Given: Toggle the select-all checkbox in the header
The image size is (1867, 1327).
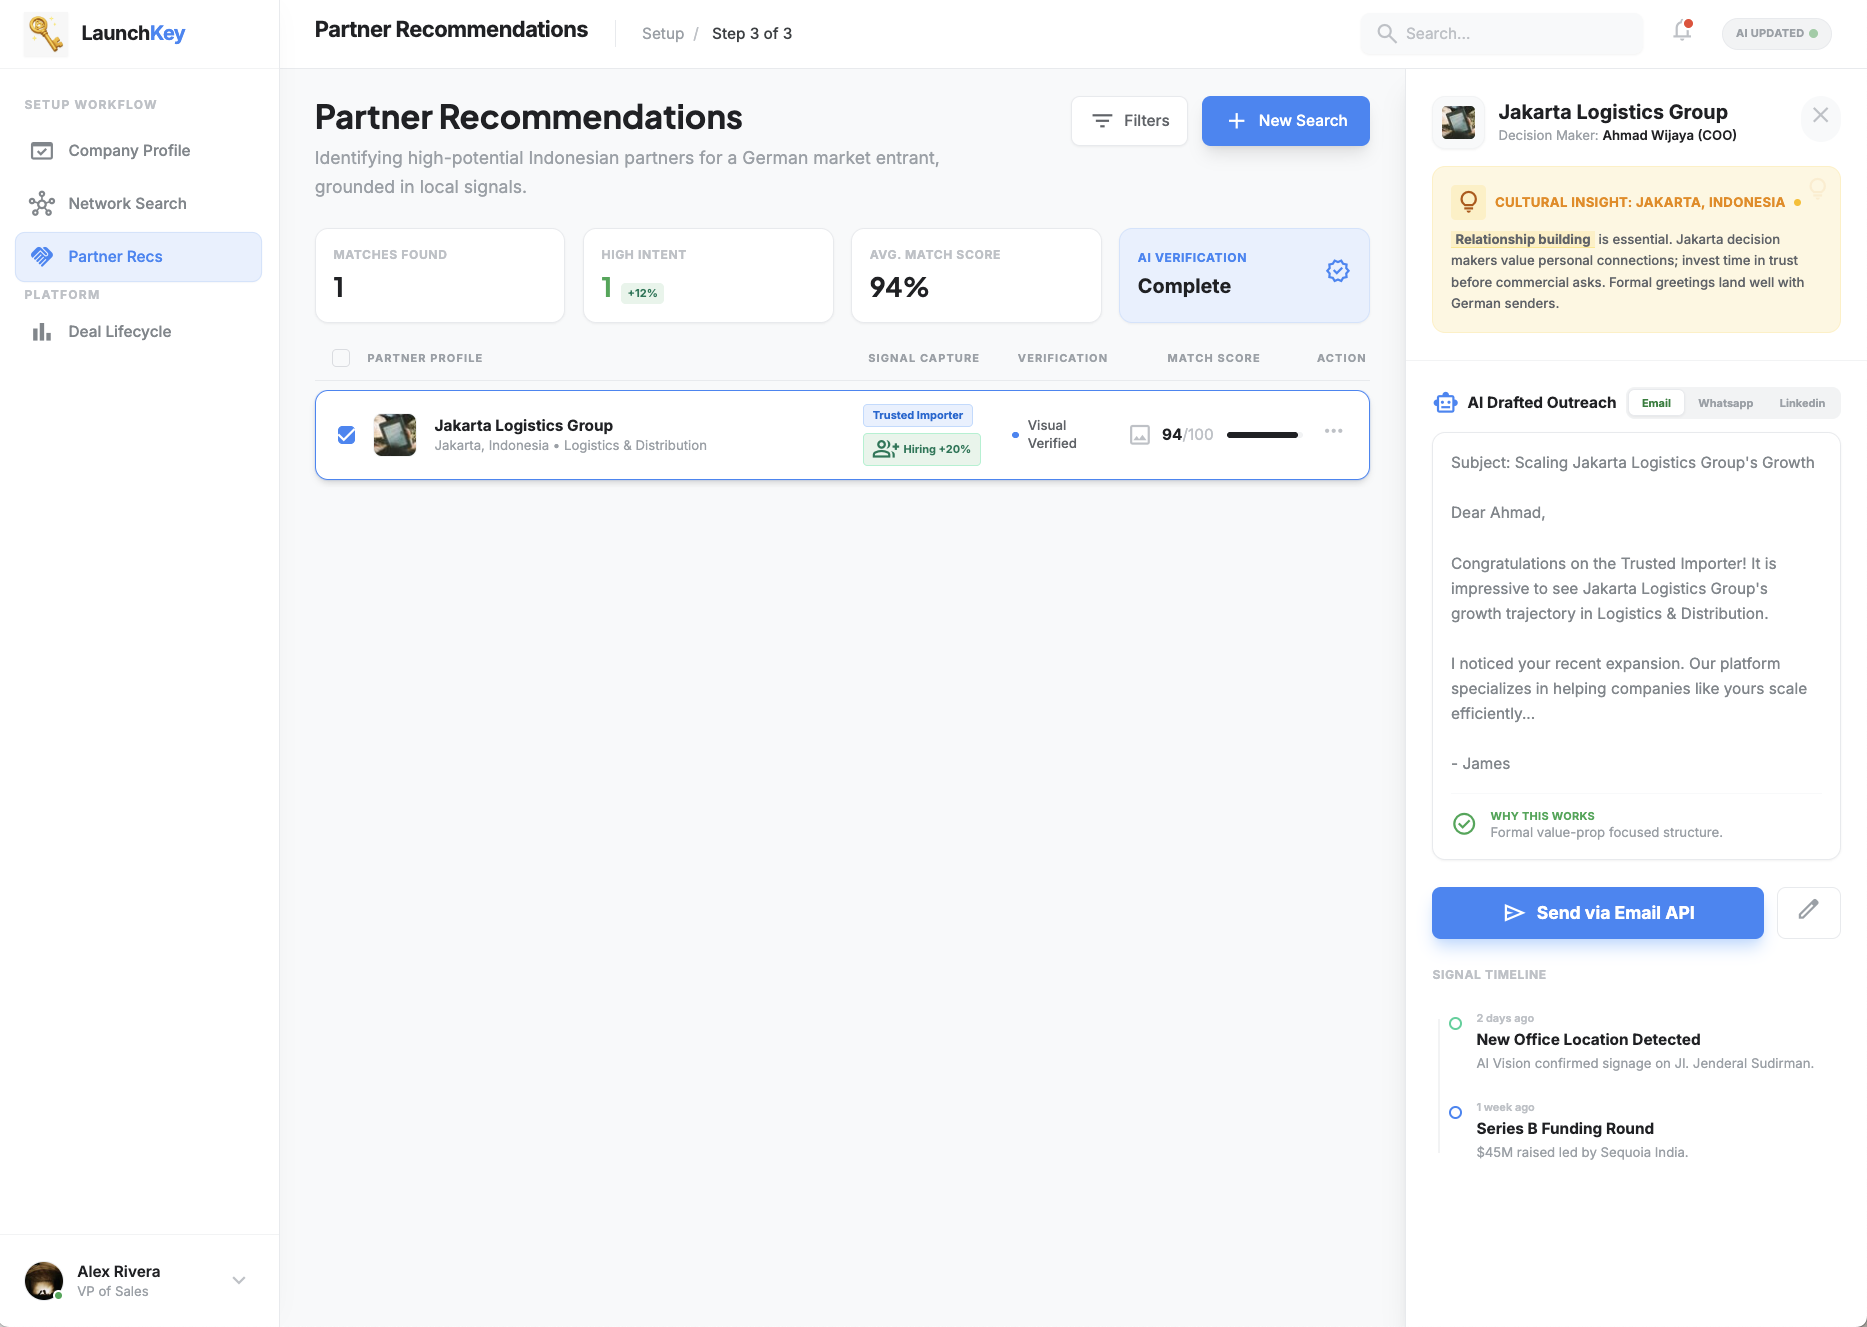Looking at the screenshot, I should 341,357.
